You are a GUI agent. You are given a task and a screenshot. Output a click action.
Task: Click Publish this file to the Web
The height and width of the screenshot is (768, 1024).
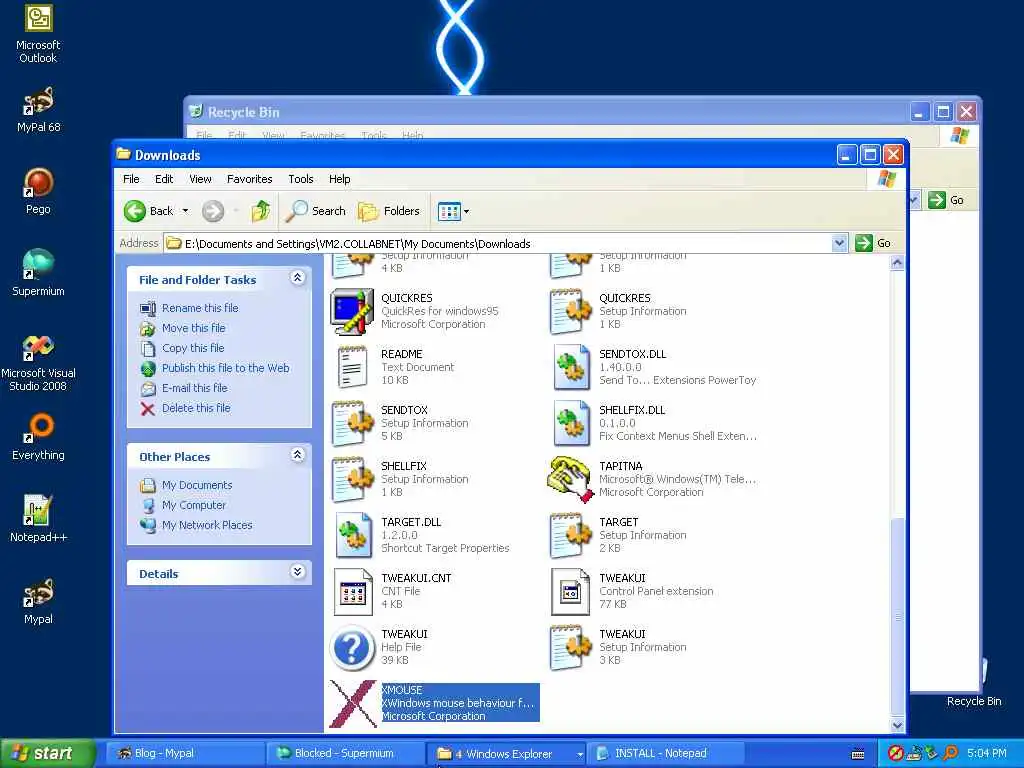pyautogui.click(x=225, y=368)
